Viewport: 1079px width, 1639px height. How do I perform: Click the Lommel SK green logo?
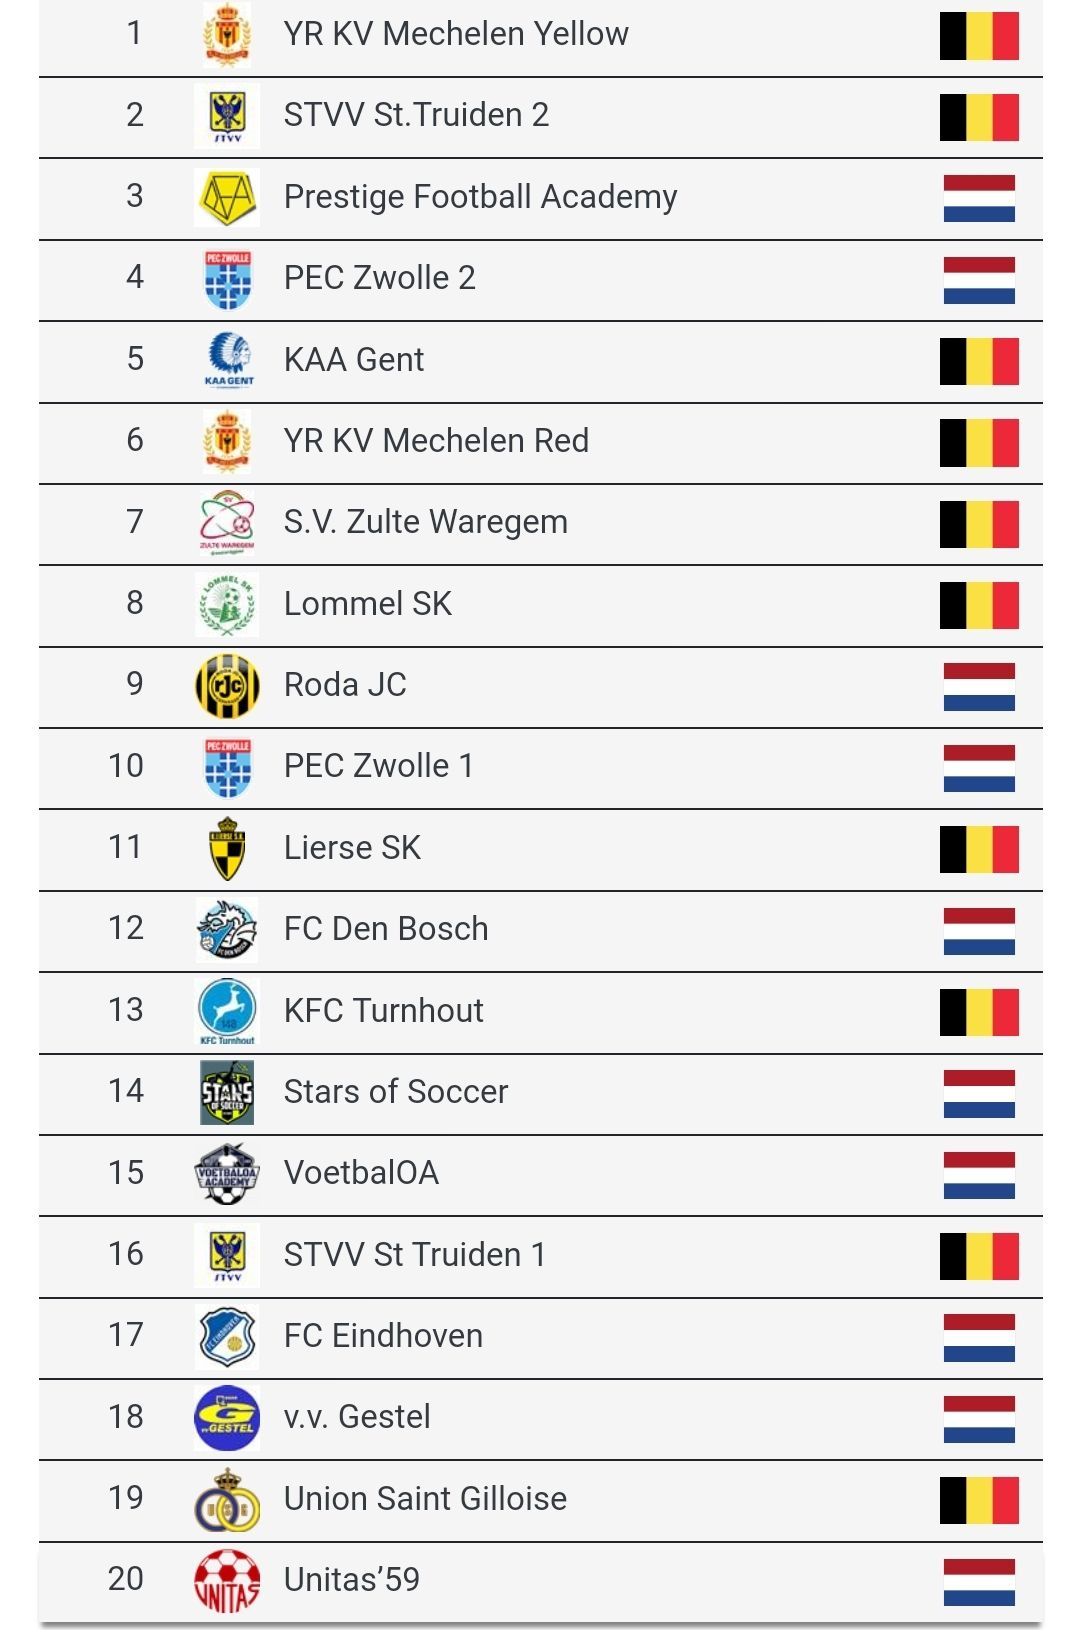[x=227, y=604]
